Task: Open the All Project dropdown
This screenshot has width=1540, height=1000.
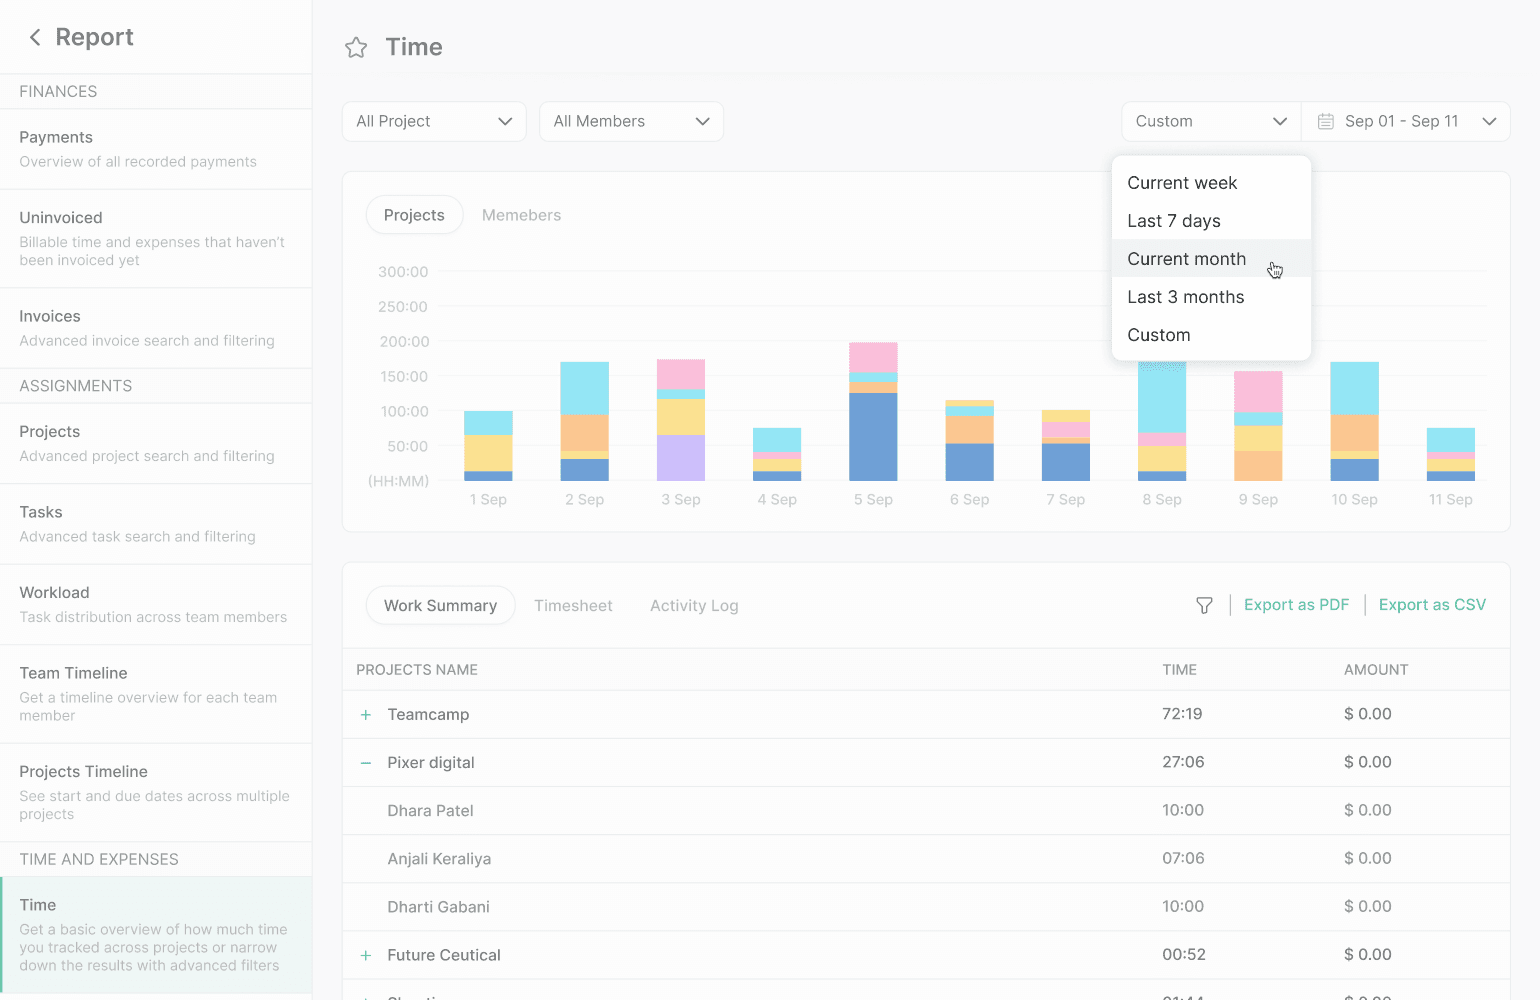Action: pyautogui.click(x=434, y=122)
